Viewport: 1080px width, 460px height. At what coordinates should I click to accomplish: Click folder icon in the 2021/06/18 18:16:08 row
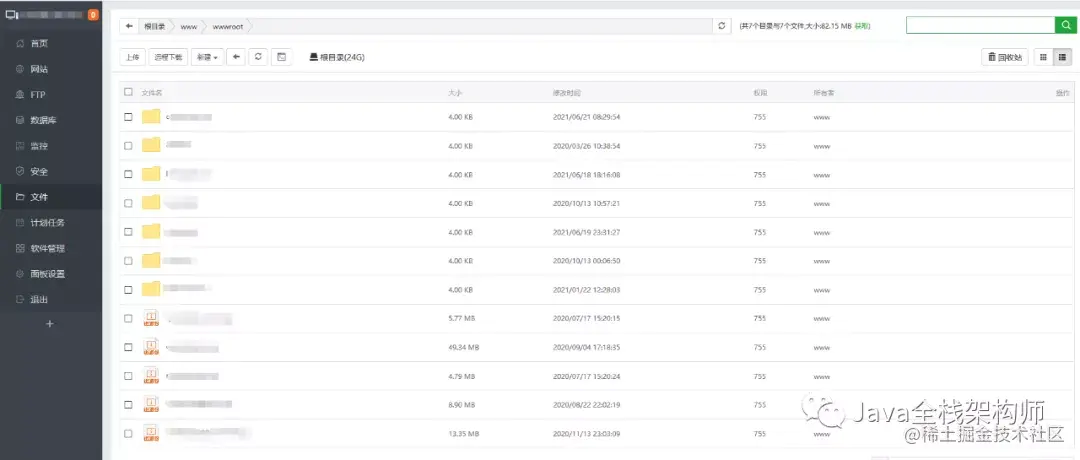click(151, 174)
